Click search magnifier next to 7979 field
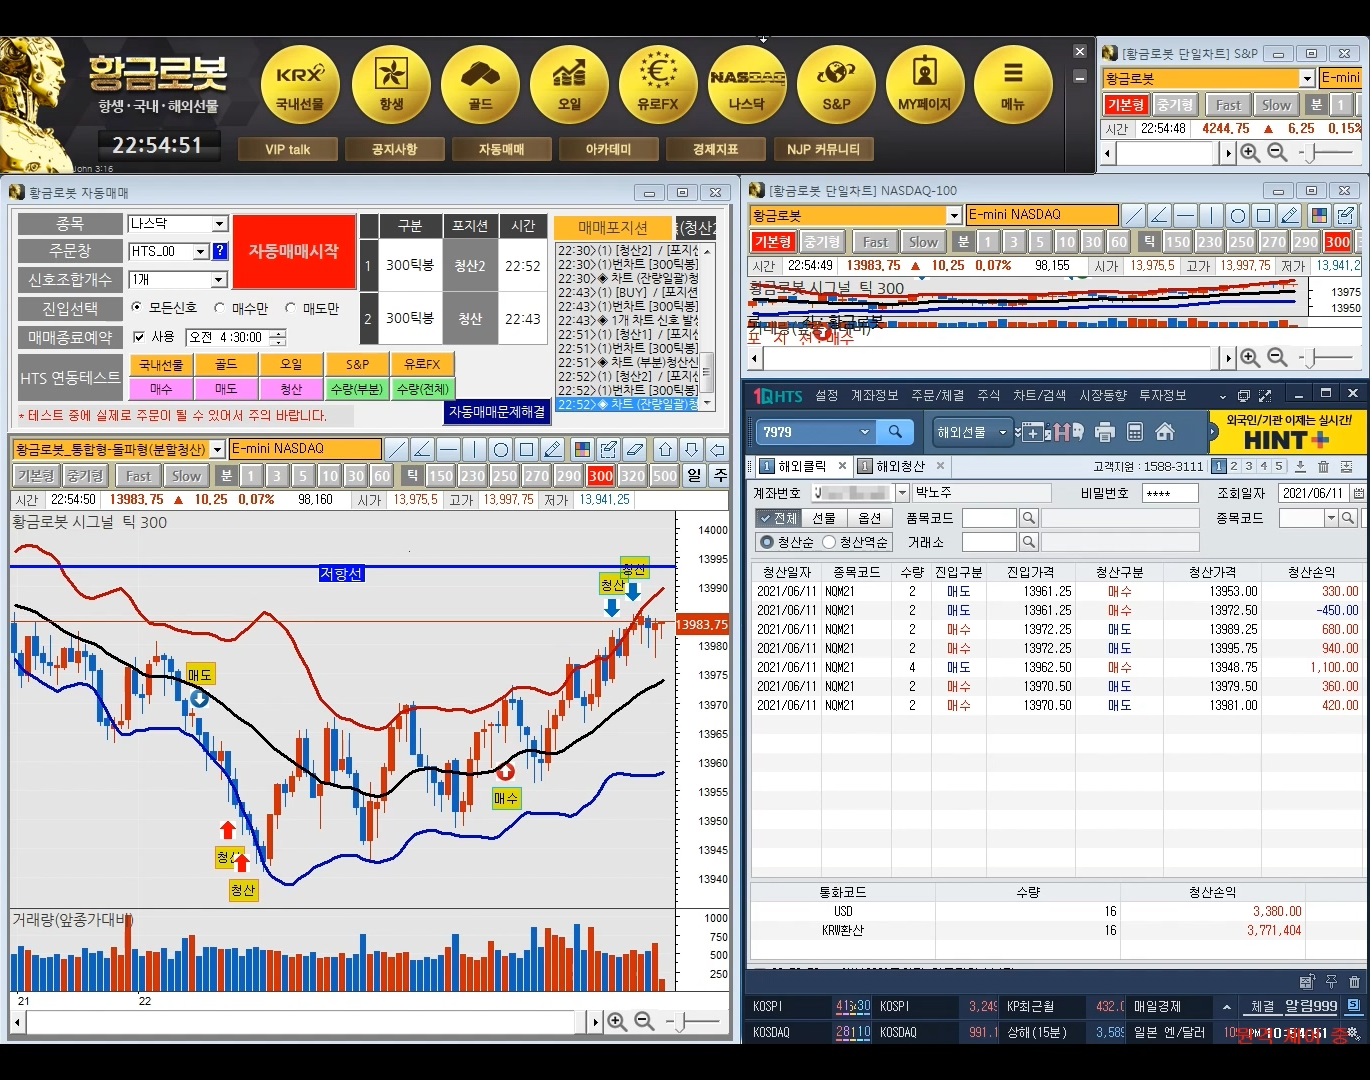Screen dimensions: 1372x1080 (x=895, y=432)
